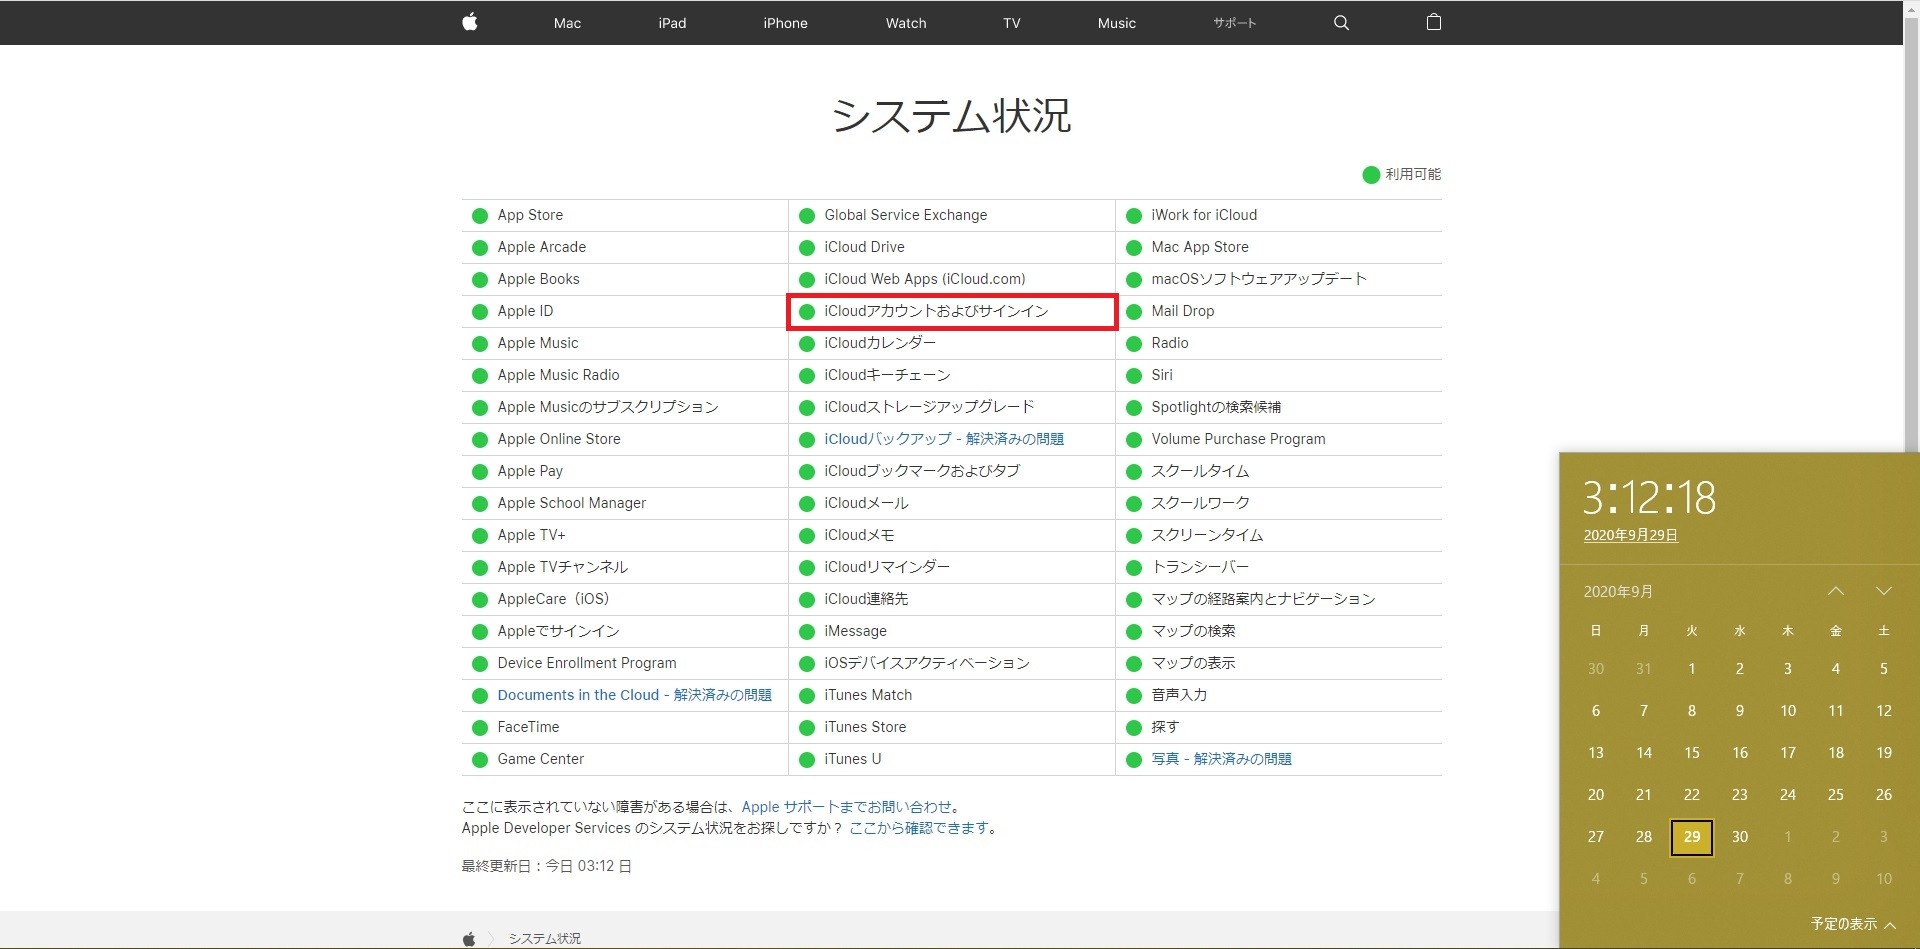This screenshot has width=1920, height=949.
Task: Click the Apple logo in the navigation bar
Action: coord(470,22)
